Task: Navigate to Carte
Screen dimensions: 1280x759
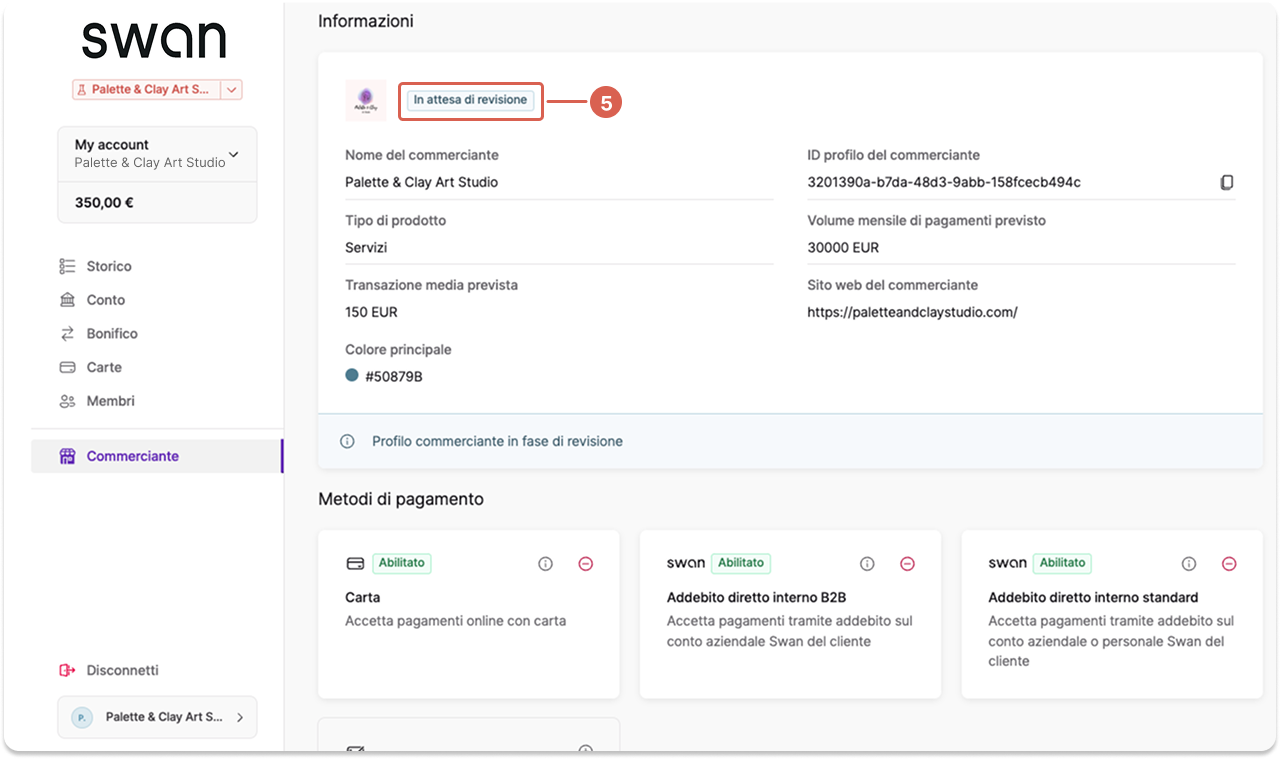Action: click(104, 367)
